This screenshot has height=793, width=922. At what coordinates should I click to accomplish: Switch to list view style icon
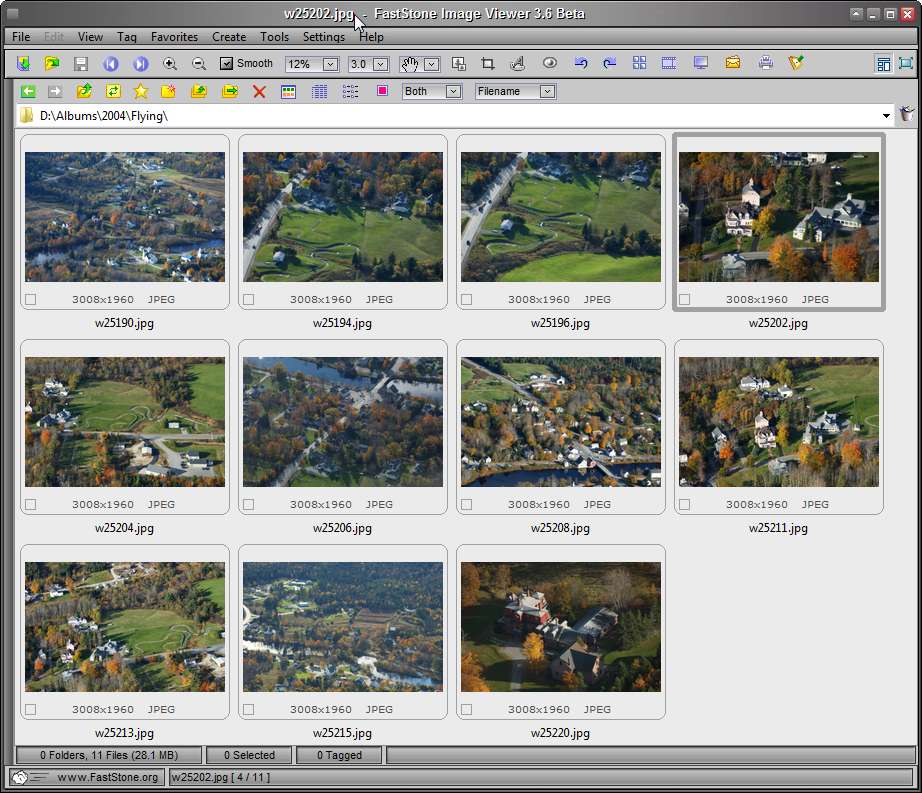[x=350, y=92]
